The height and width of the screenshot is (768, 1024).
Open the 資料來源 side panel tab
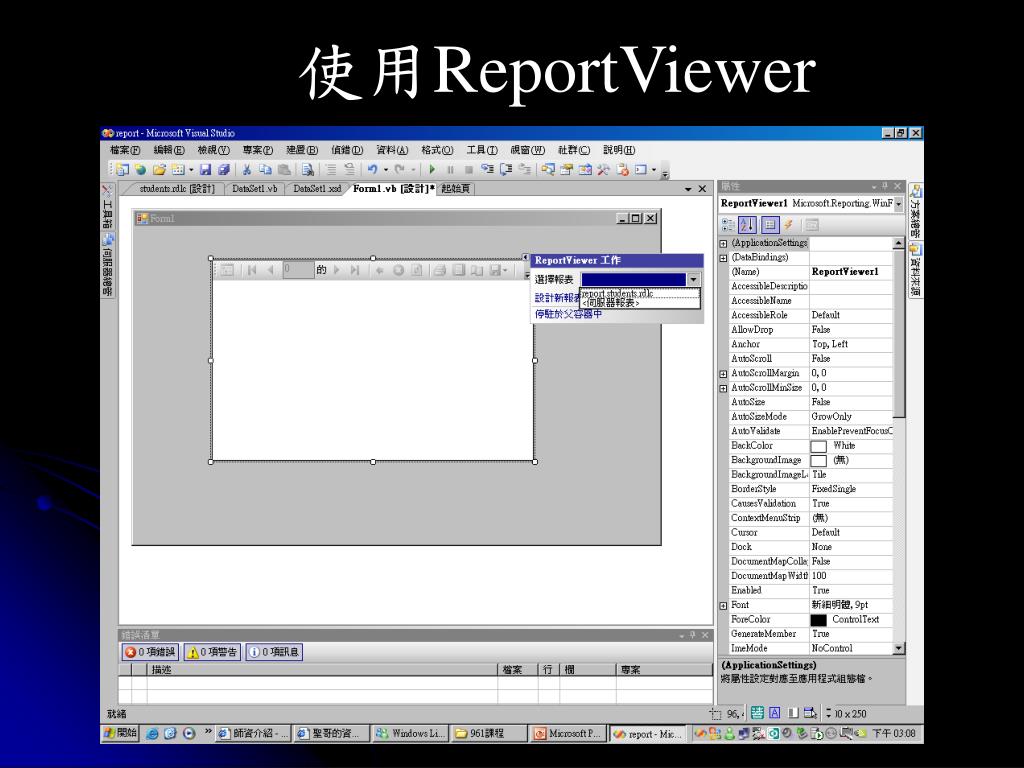click(916, 270)
